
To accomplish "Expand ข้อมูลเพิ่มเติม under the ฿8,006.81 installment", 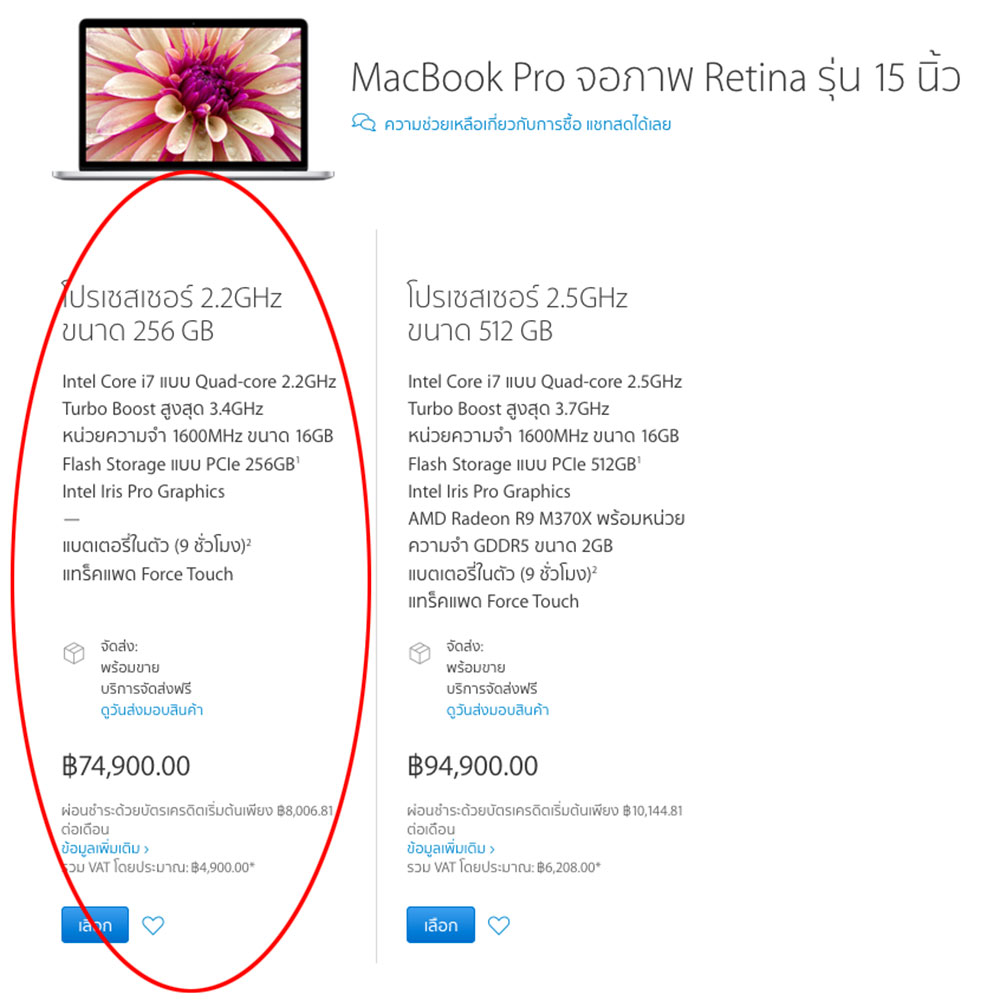I will tap(105, 848).
